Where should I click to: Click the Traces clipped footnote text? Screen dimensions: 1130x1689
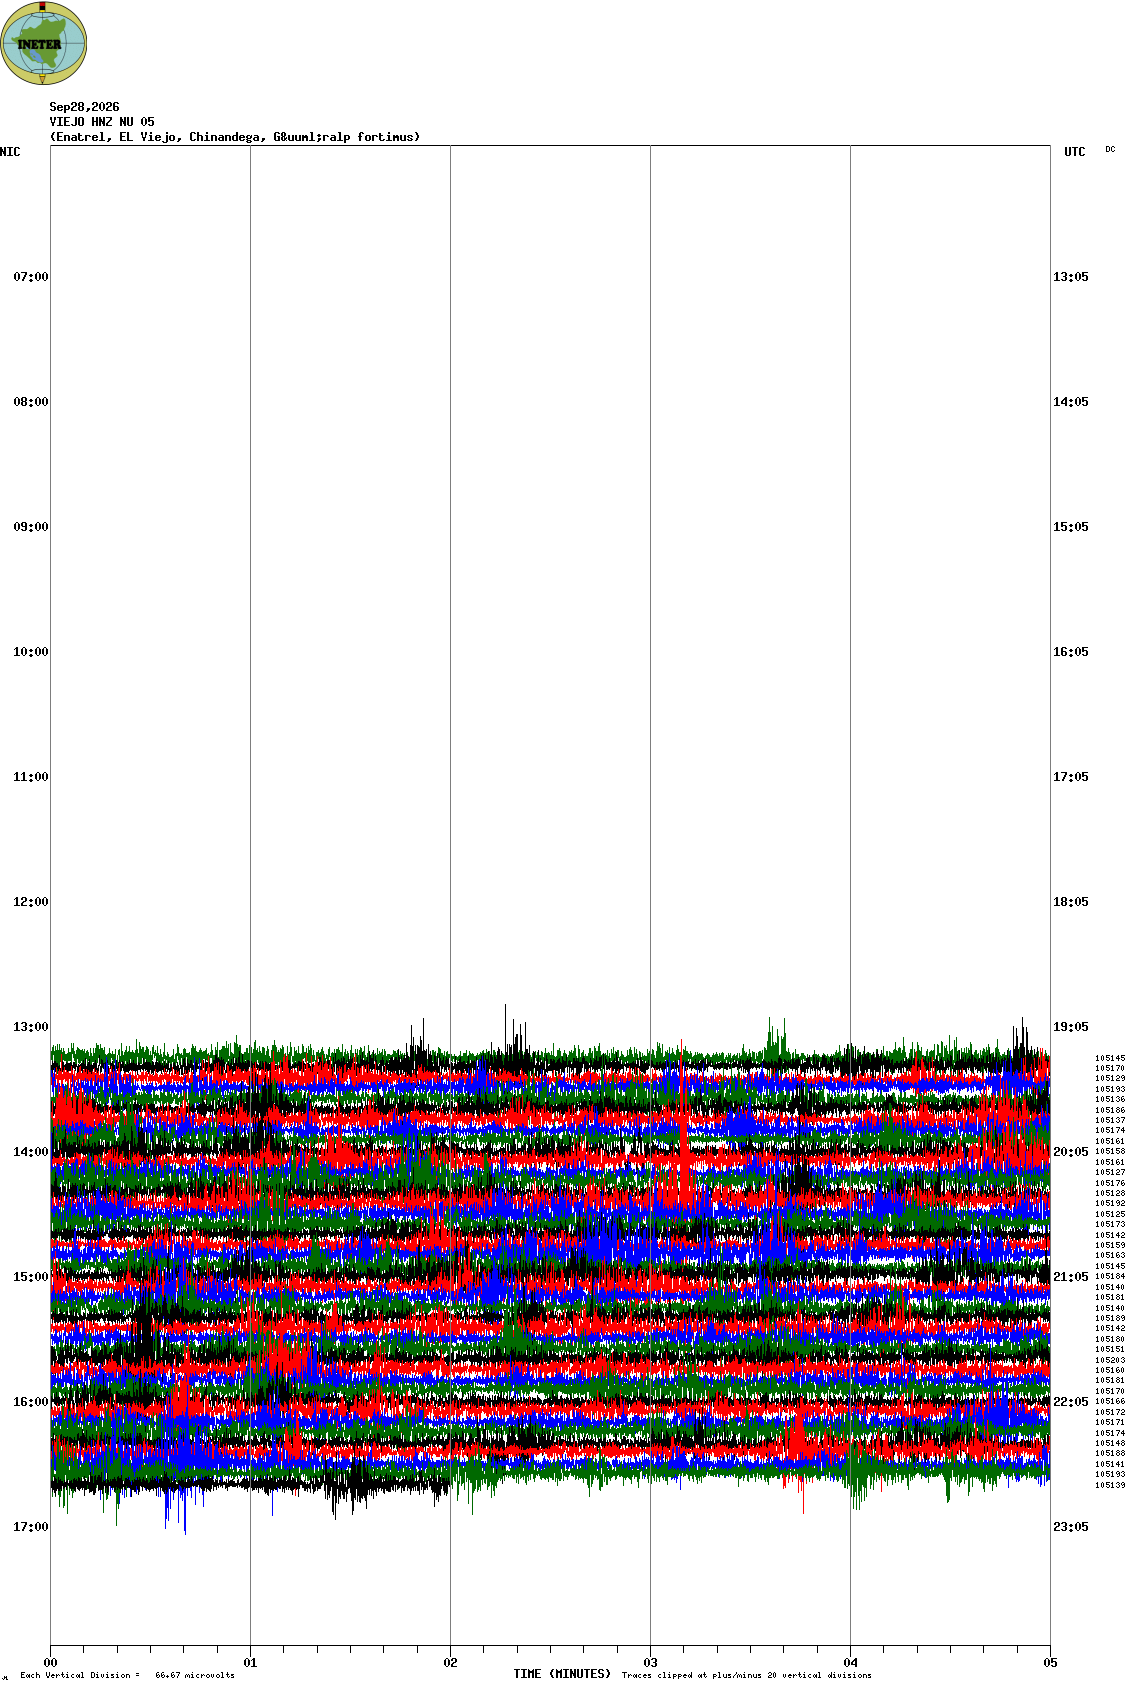746,1675
